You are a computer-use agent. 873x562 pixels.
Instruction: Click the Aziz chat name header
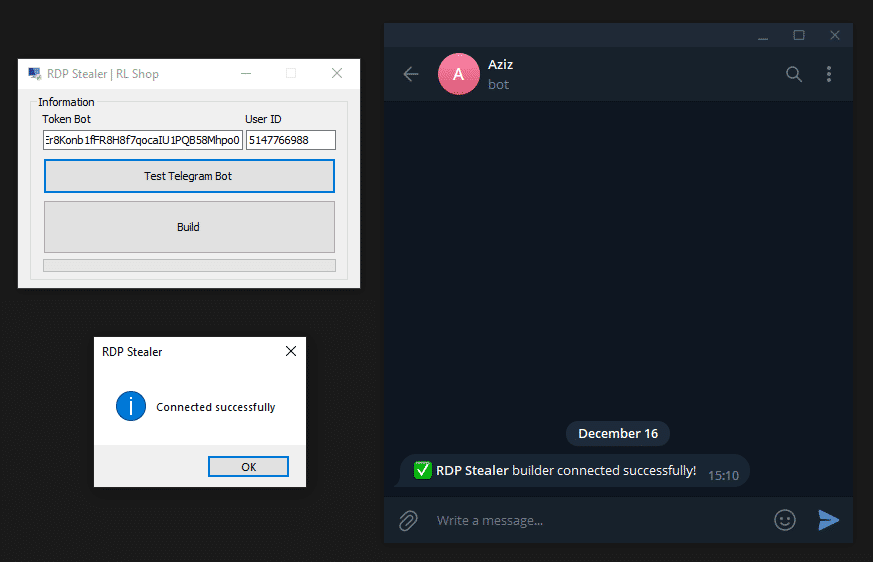pyautogui.click(x=501, y=65)
